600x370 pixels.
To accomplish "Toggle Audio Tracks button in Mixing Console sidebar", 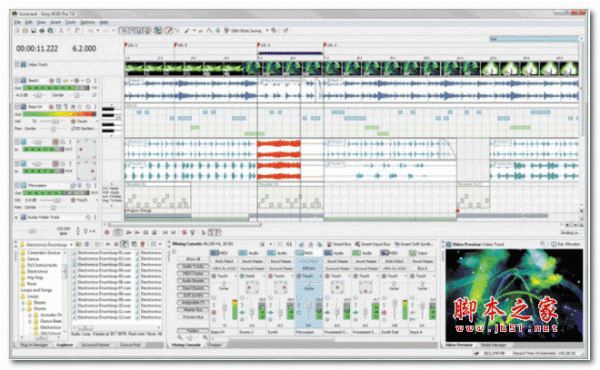I will tap(192, 266).
